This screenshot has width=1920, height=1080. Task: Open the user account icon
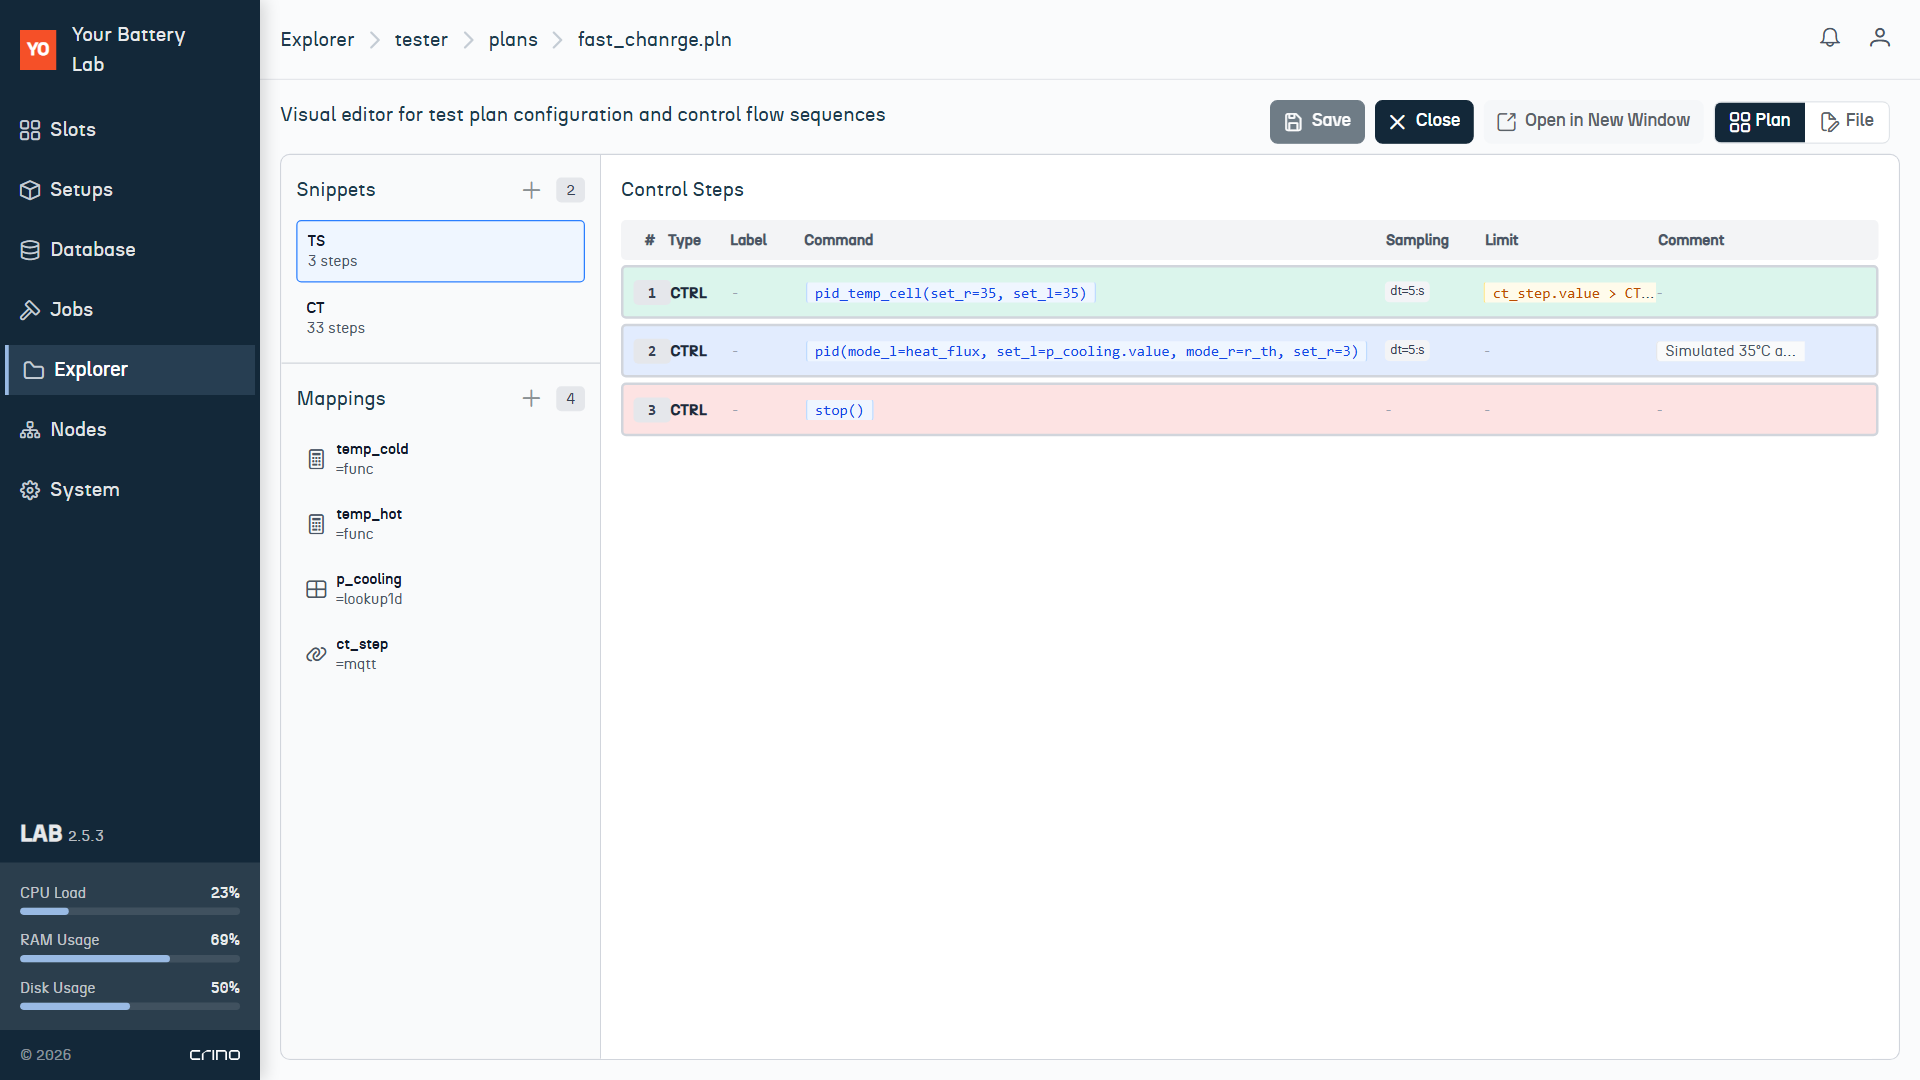coord(1879,38)
